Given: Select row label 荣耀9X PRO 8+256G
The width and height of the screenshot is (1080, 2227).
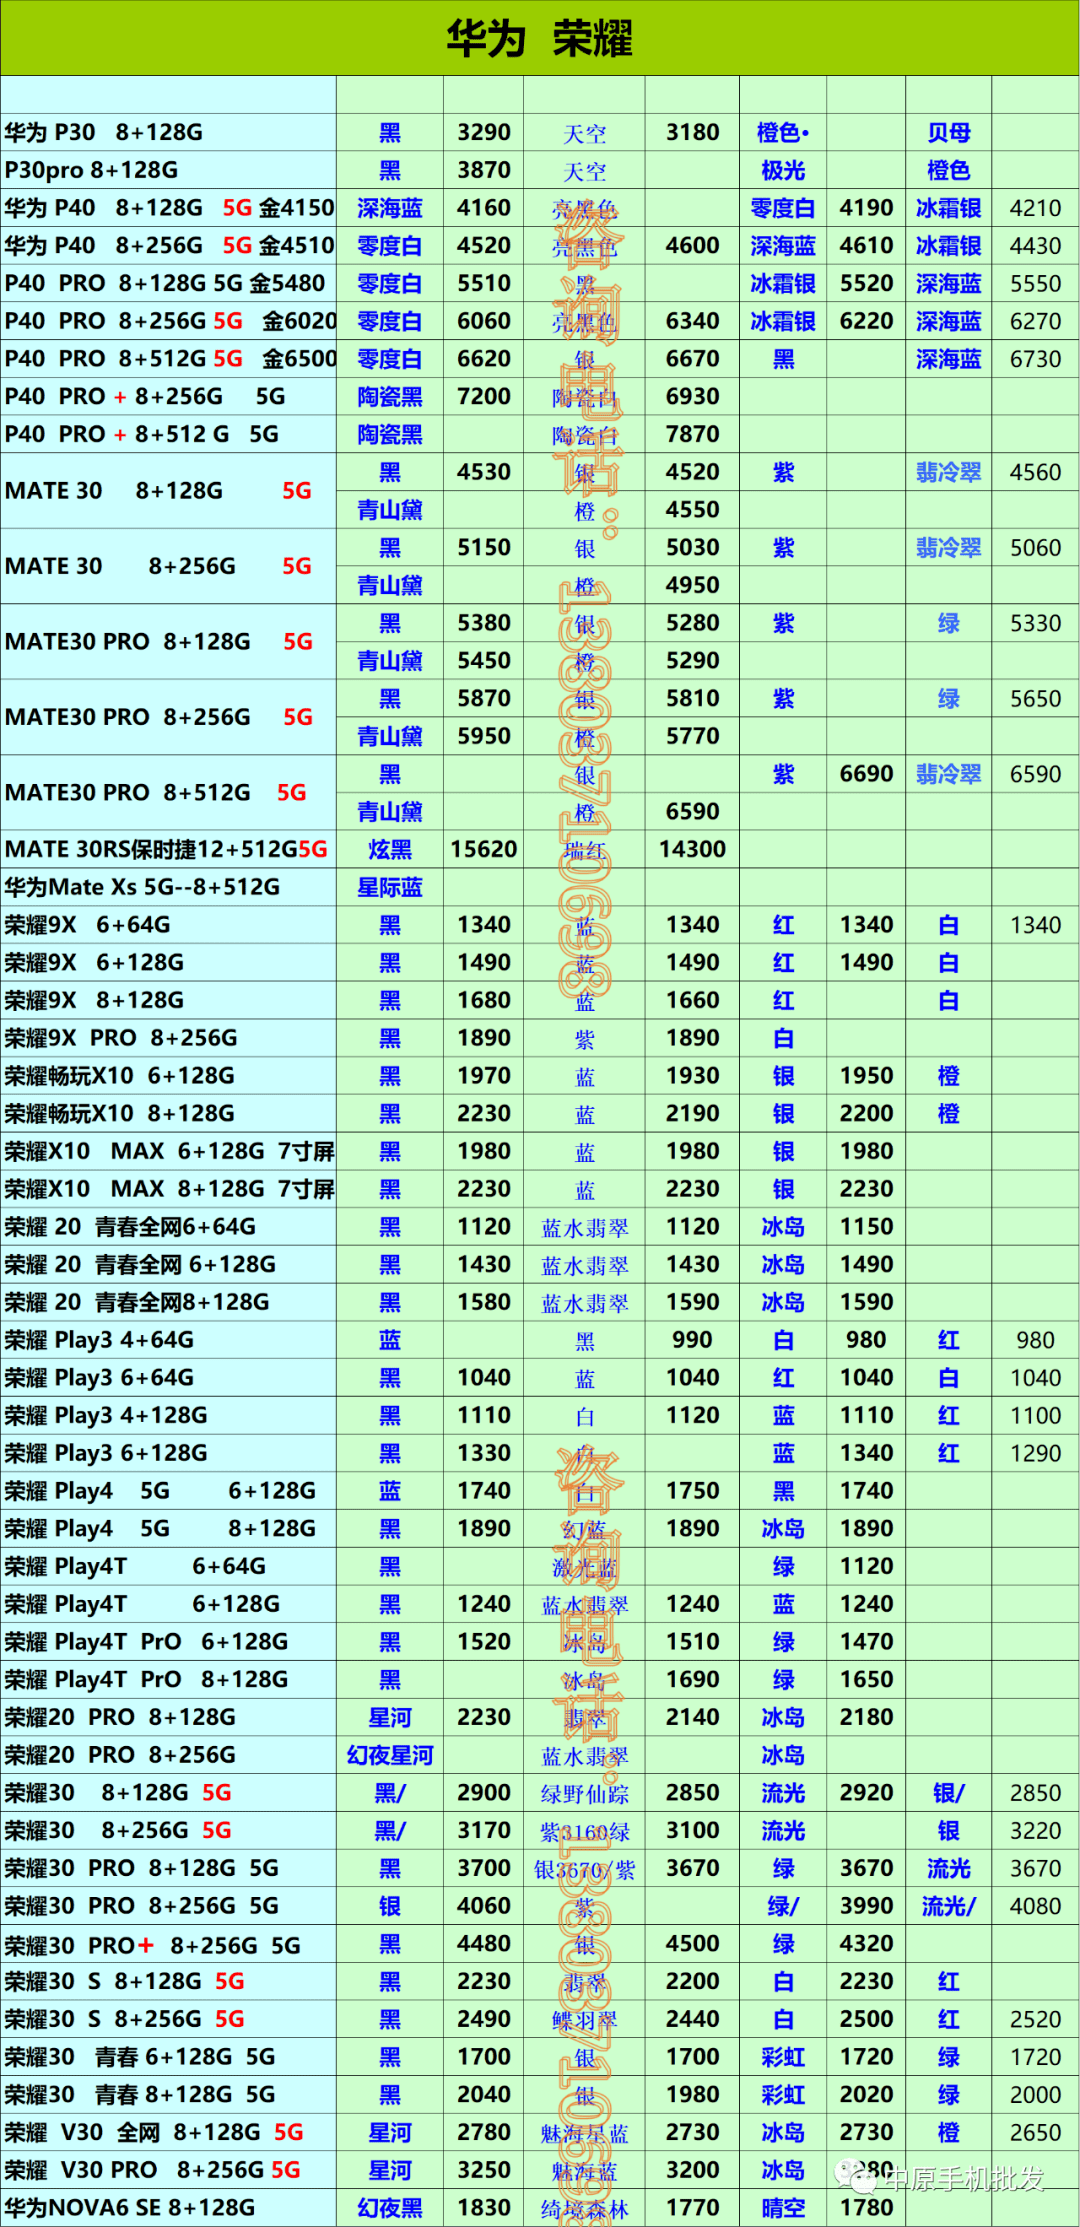Looking at the screenshot, I should coord(121,1039).
